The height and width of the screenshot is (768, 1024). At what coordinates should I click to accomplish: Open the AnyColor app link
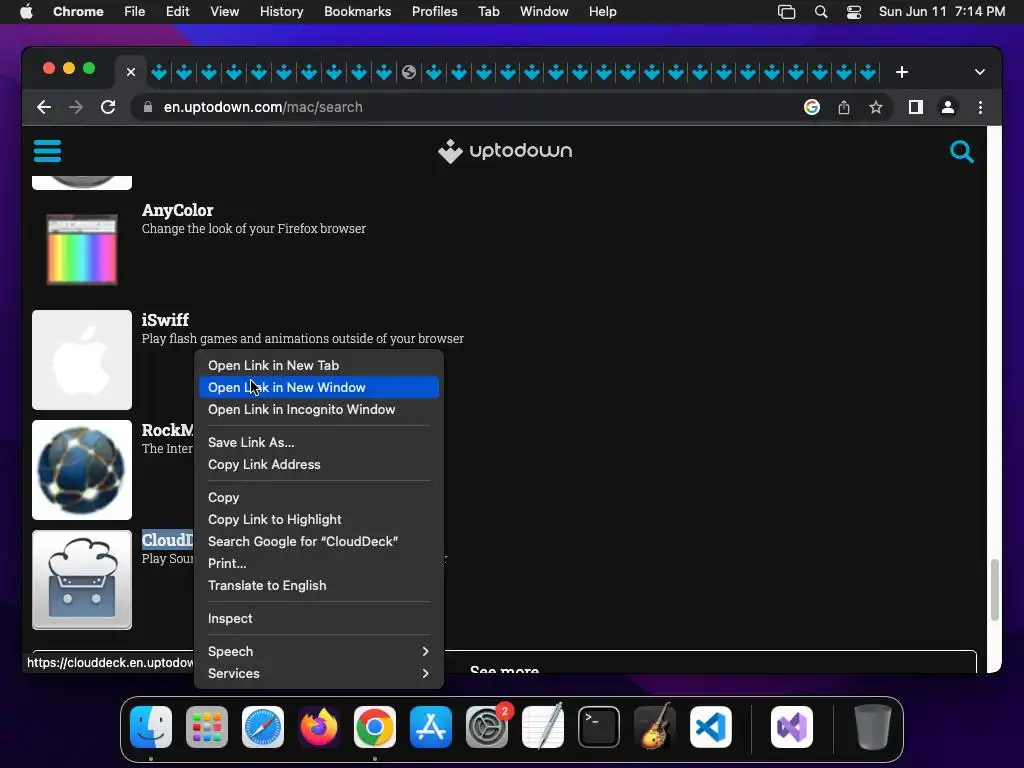pyautogui.click(x=178, y=210)
